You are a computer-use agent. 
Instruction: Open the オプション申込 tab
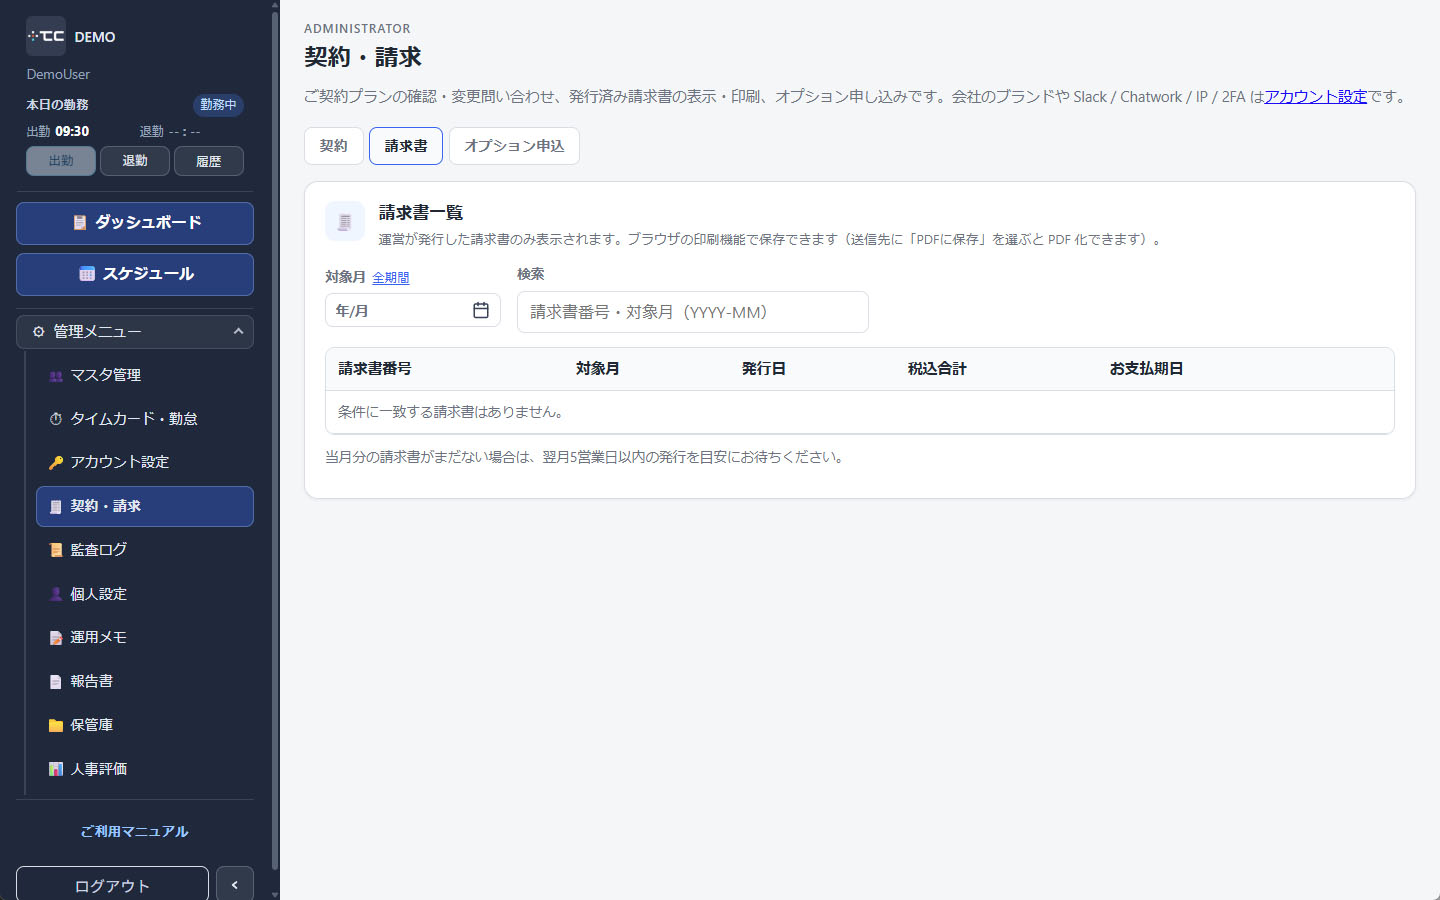[514, 146]
